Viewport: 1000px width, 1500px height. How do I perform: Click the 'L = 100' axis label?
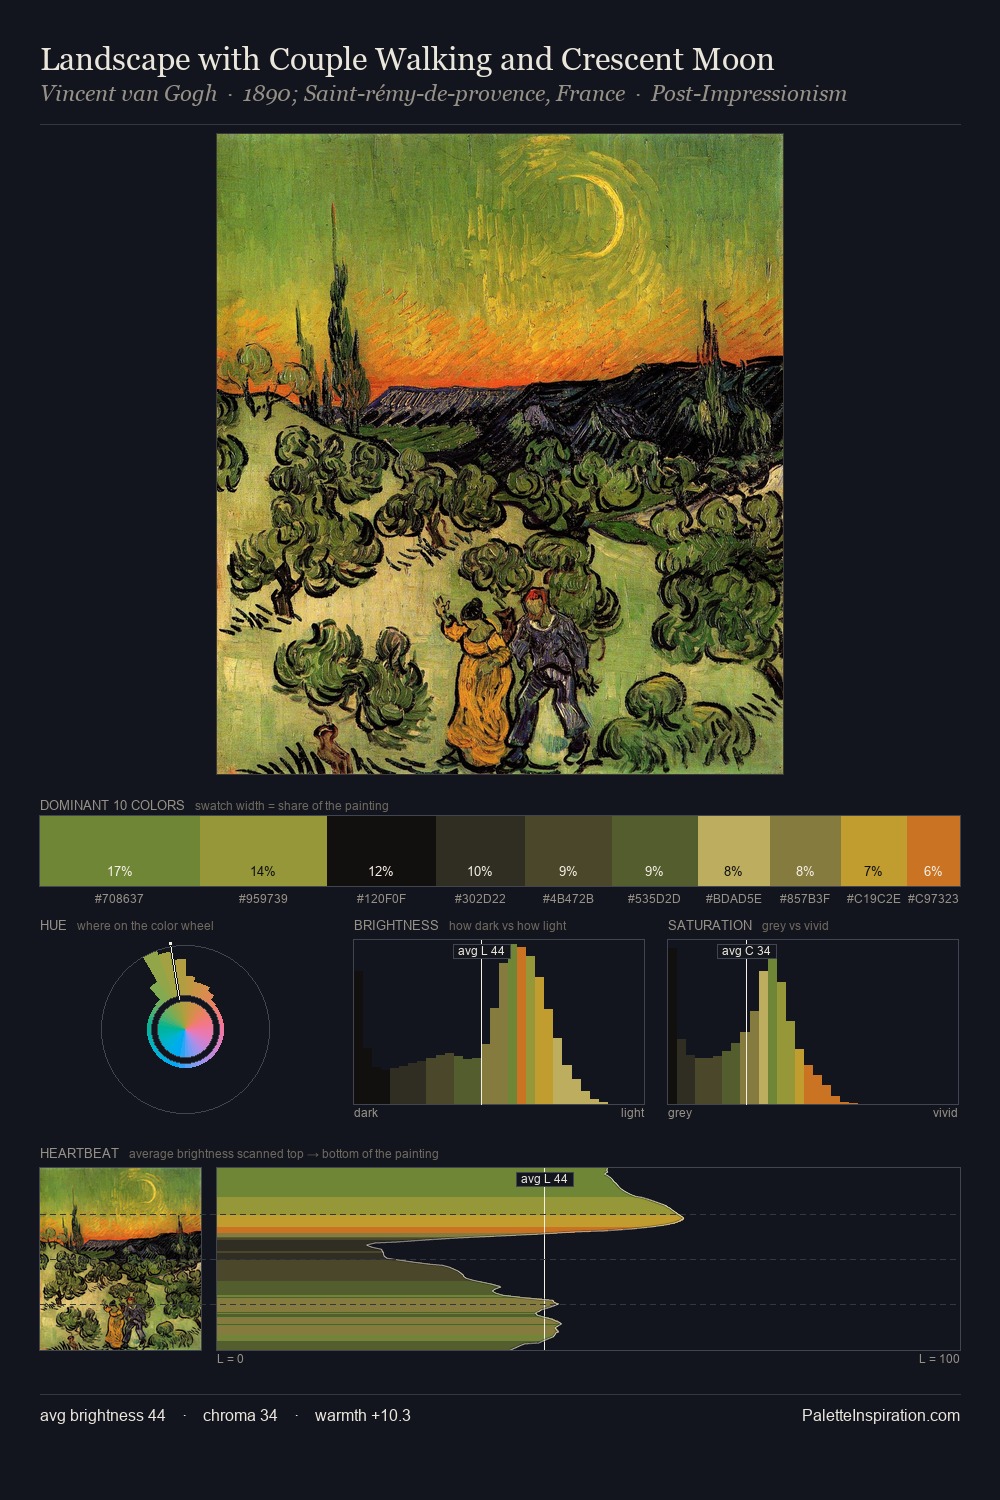tap(939, 1359)
